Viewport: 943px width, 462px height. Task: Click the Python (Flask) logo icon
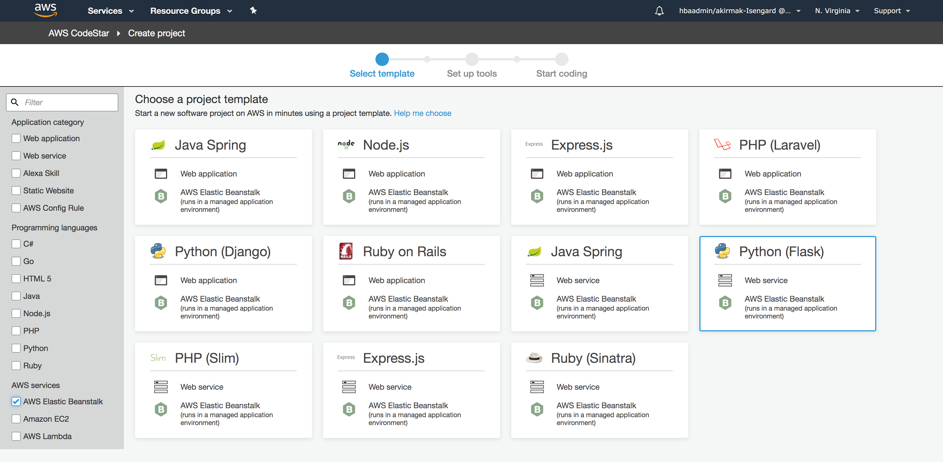[x=722, y=251]
